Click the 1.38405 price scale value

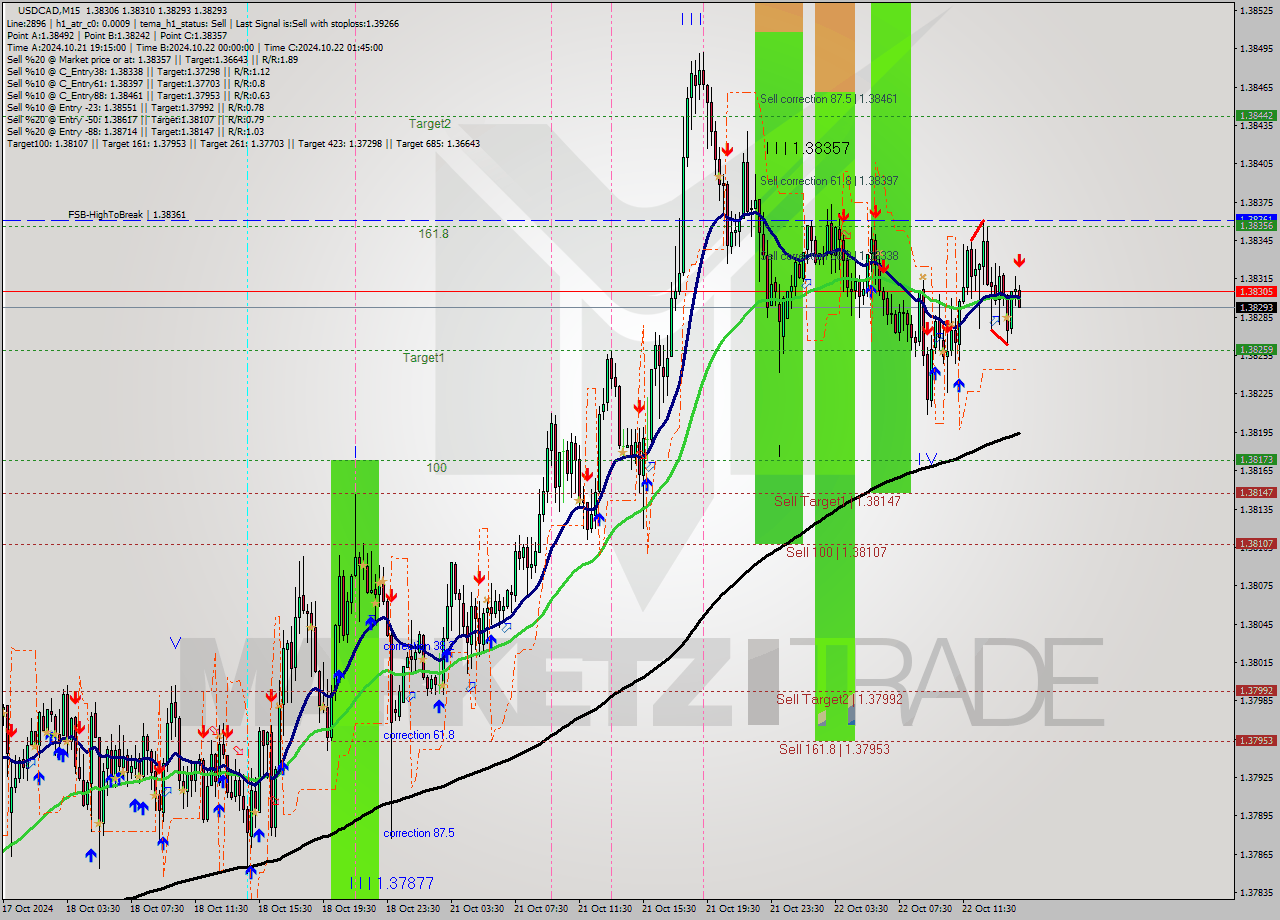point(1256,163)
